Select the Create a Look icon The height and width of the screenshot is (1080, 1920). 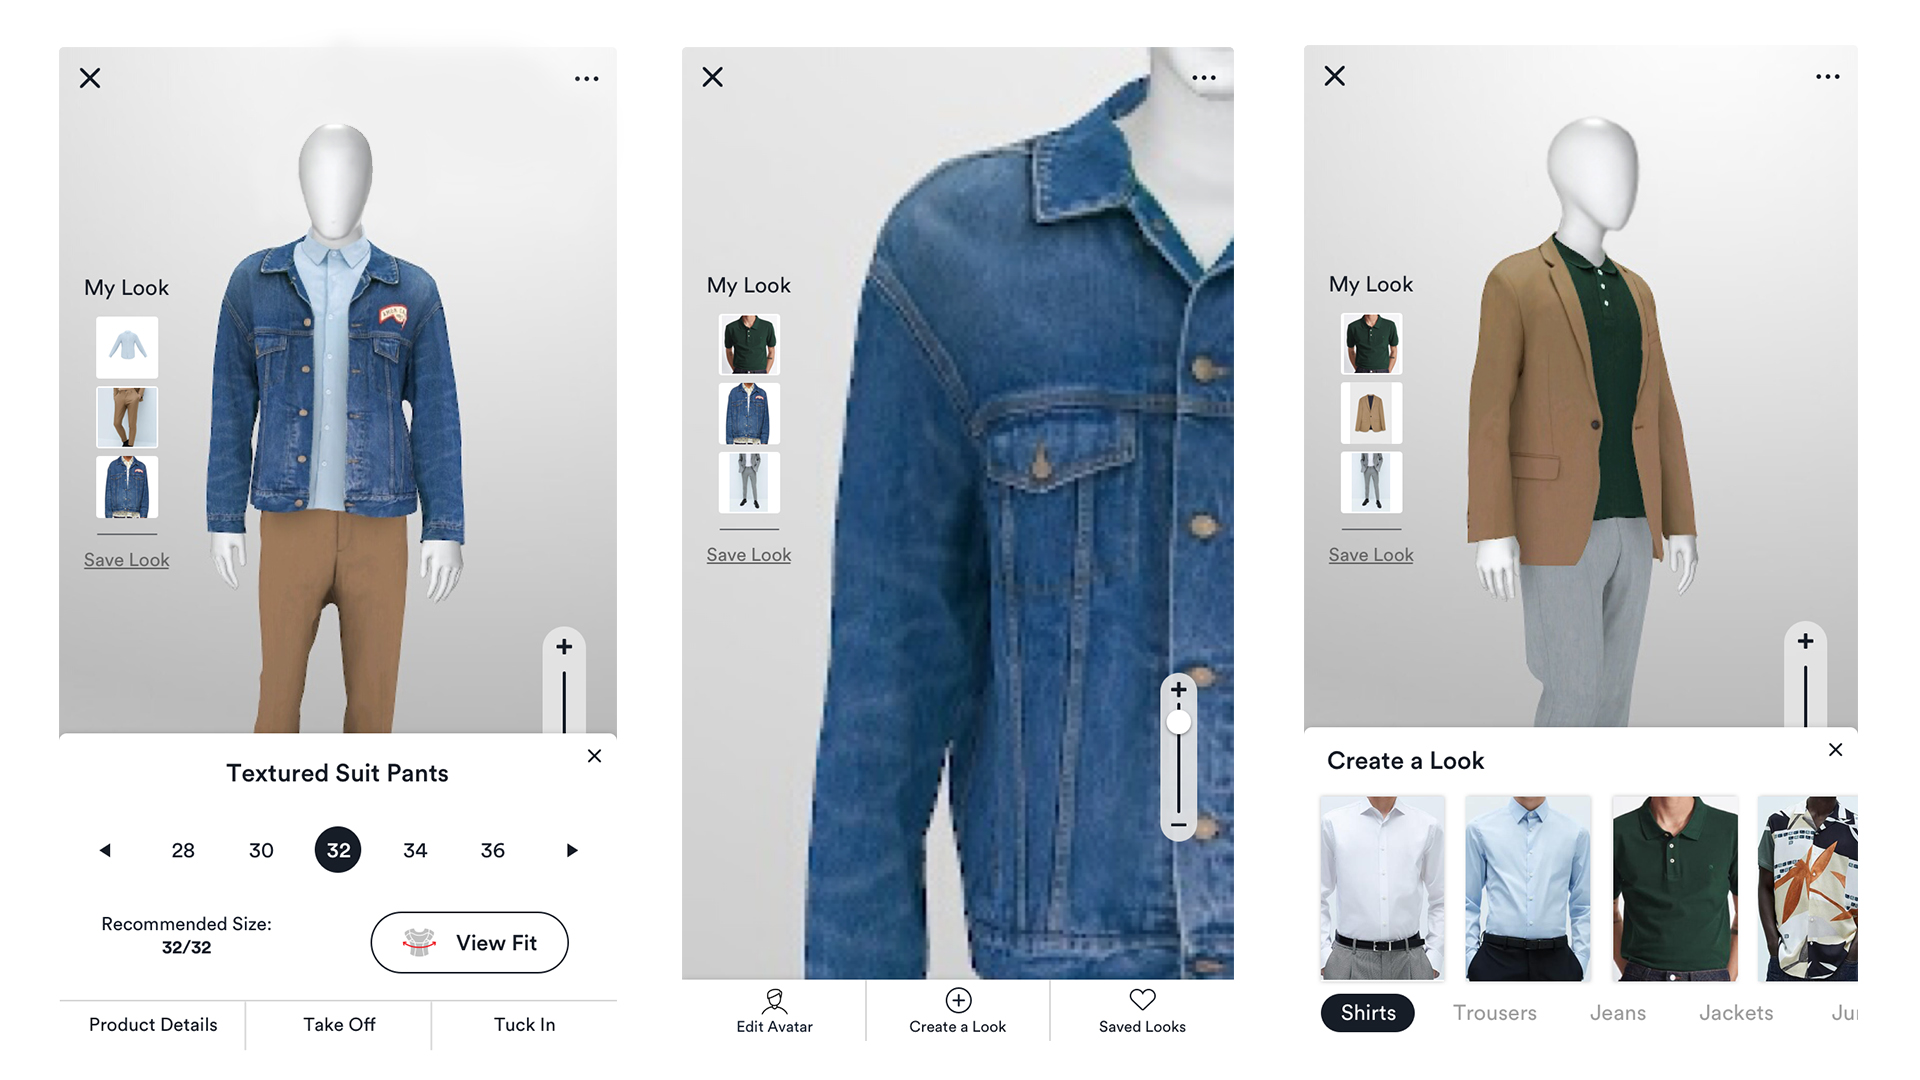coord(959,998)
